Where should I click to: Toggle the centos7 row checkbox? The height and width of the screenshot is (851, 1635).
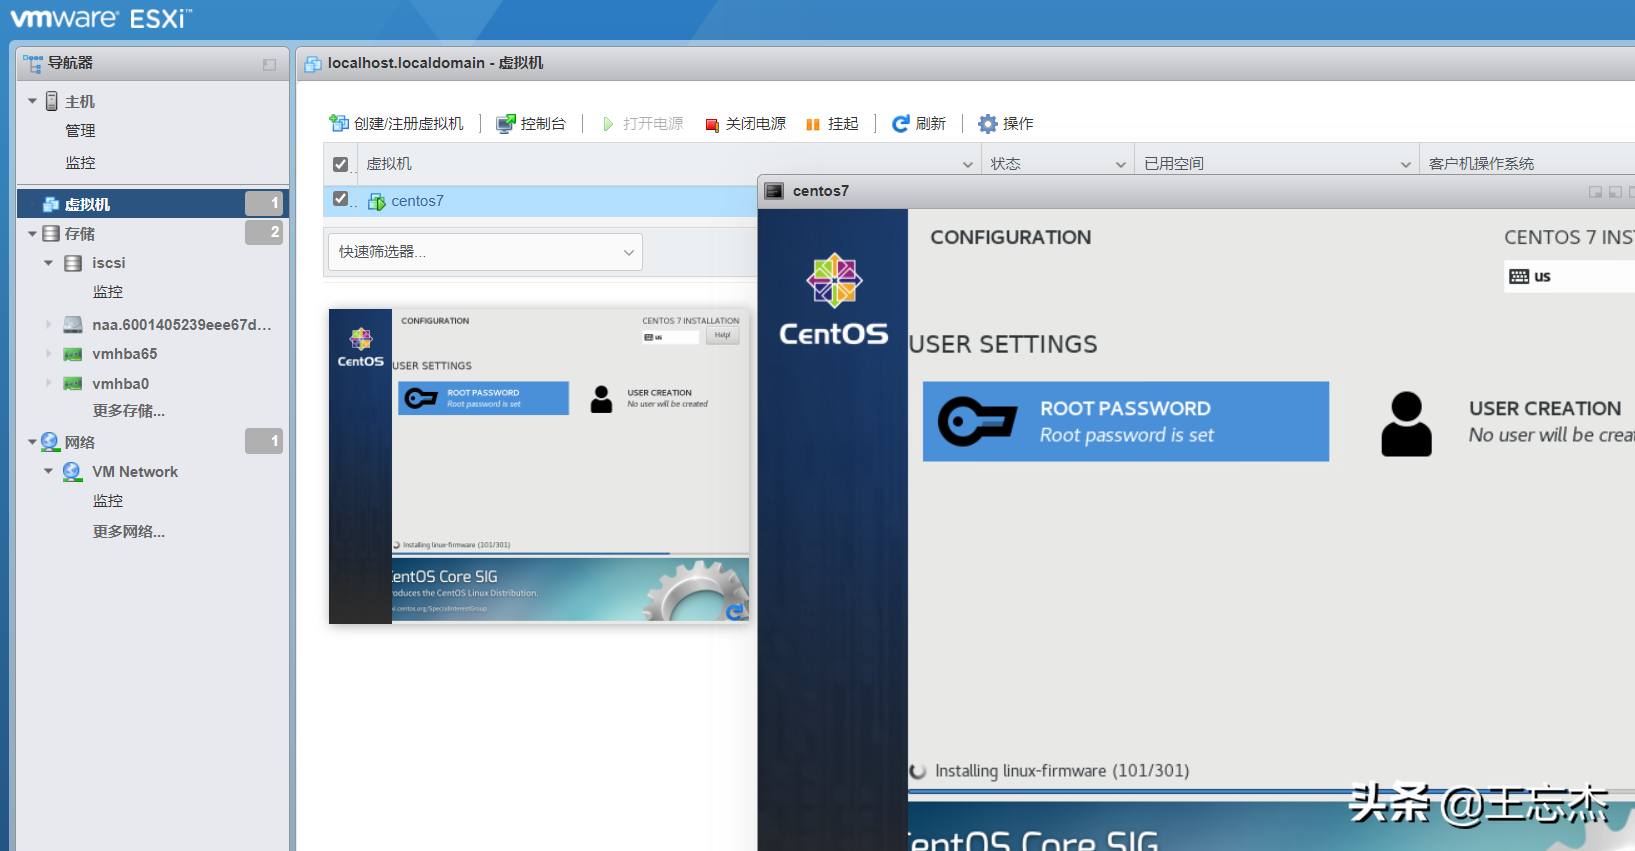pyautogui.click(x=341, y=199)
